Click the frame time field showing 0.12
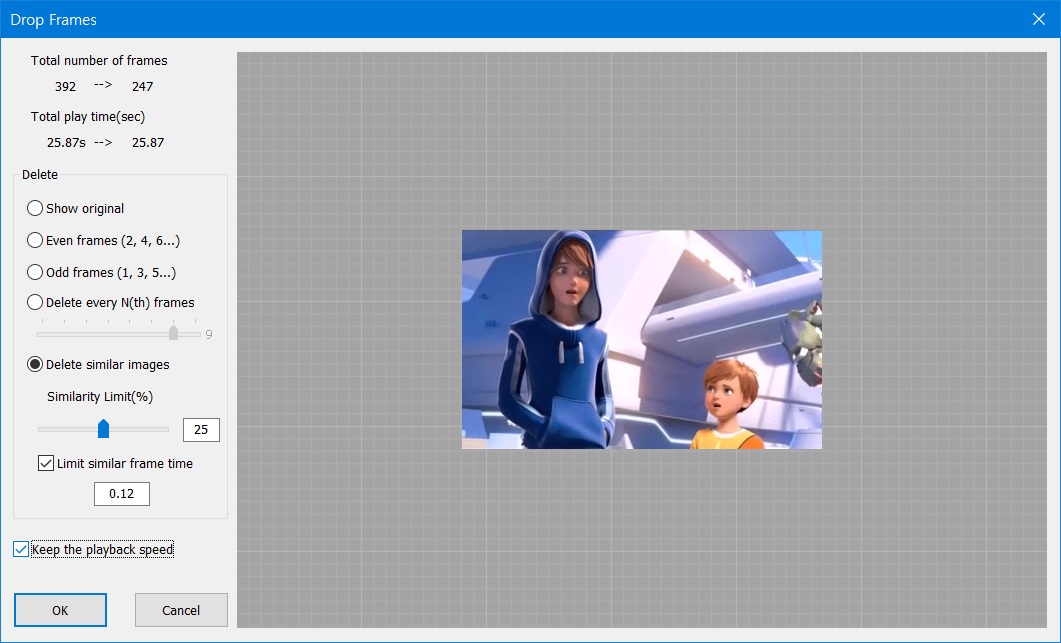This screenshot has height=643, width=1061. tap(122, 494)
